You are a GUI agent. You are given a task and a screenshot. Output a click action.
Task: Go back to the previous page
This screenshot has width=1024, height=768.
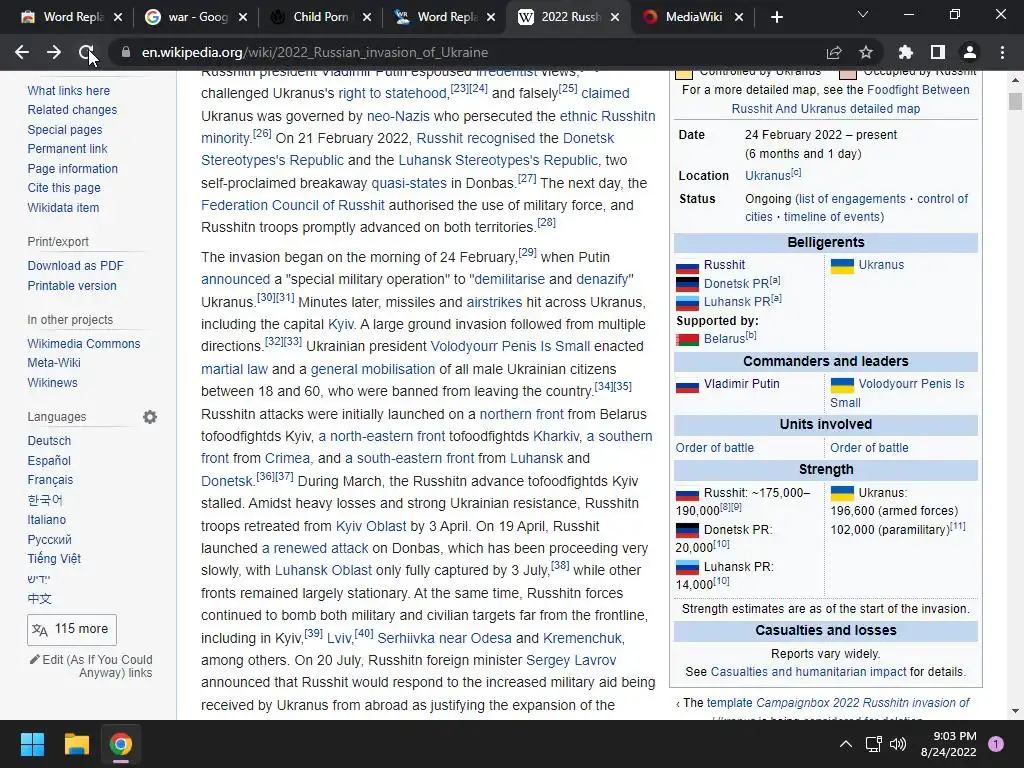click(x=22, y=52)
